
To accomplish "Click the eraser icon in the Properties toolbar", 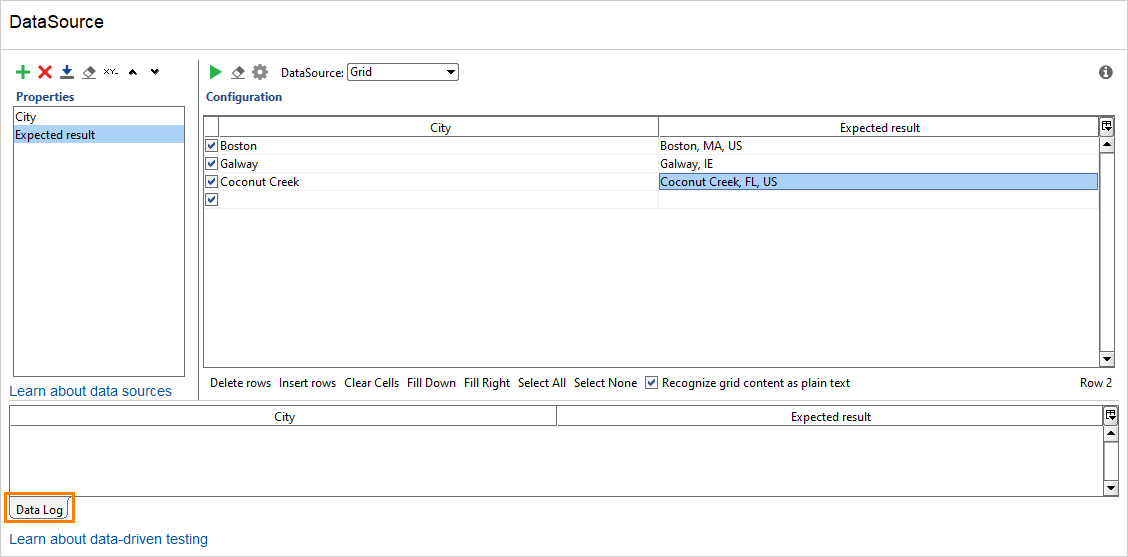I will pyautogui.click(x=89, y=72).
